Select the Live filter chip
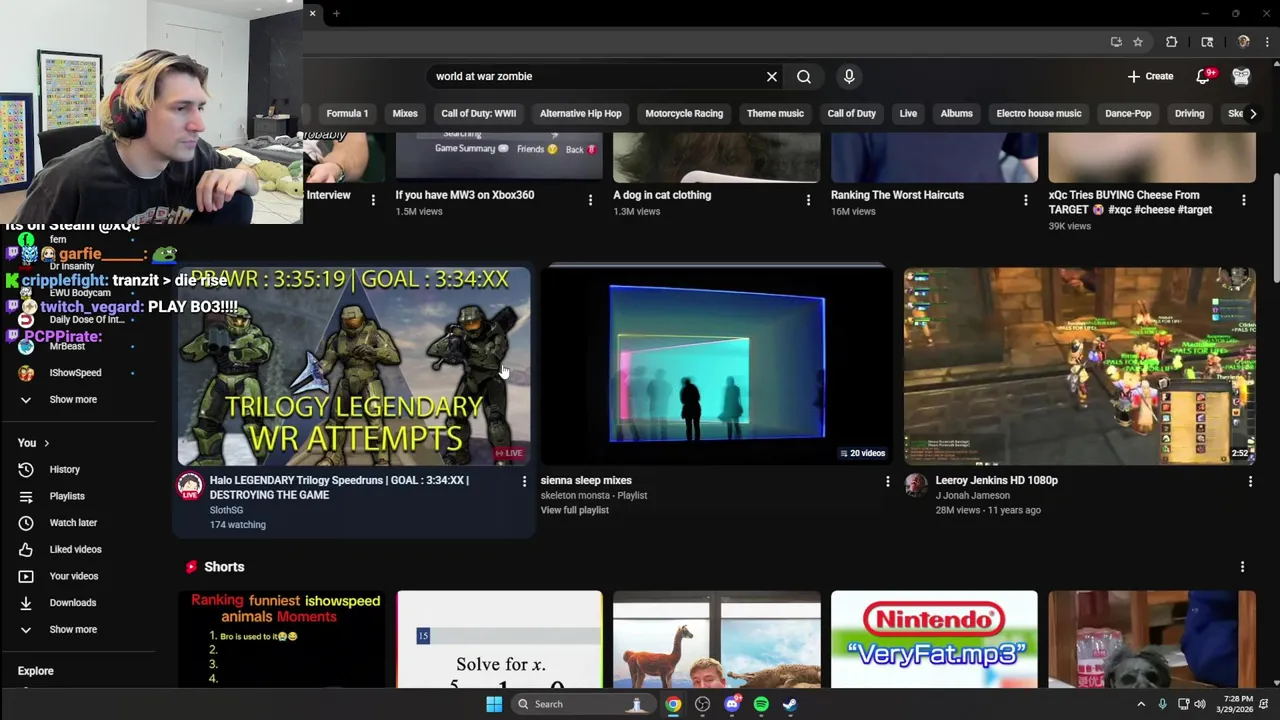 coord(908,114)
